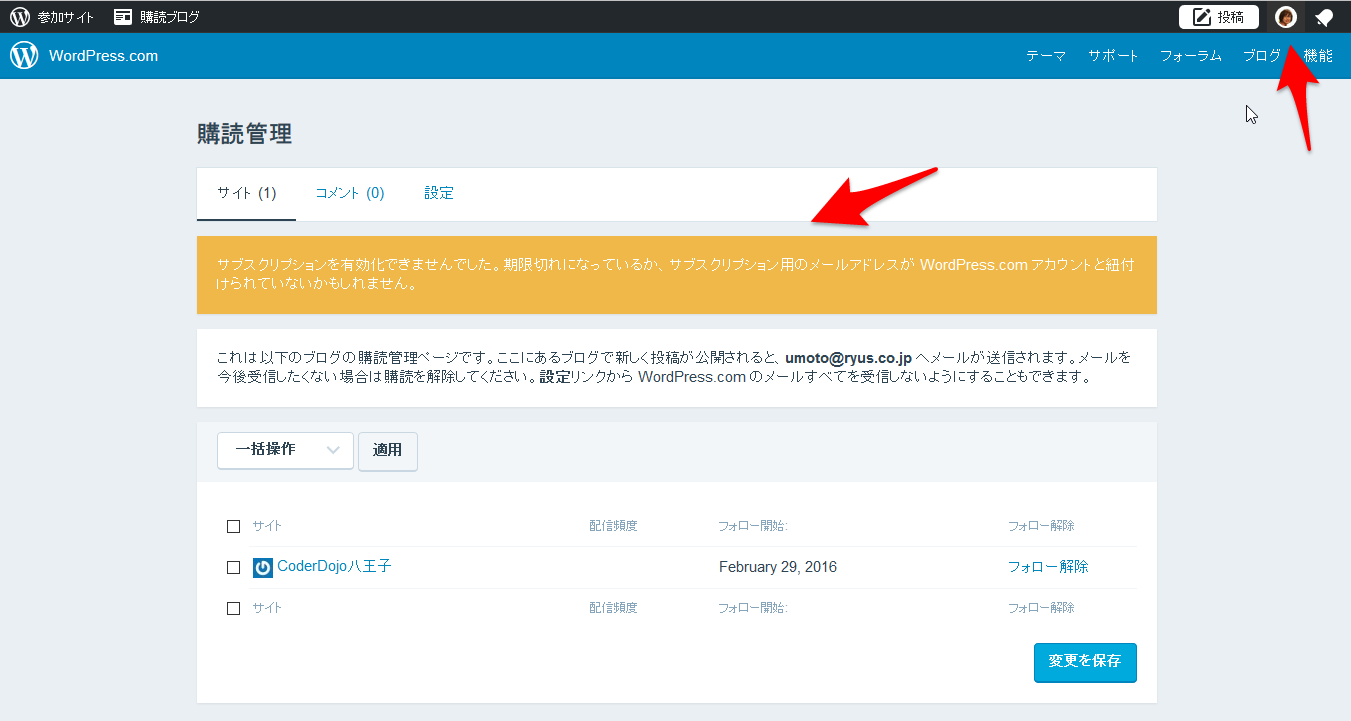Screen dimensions: 1351x721
Task: Click the 参加サイト label in admin bar
Action: click(66, 17)
